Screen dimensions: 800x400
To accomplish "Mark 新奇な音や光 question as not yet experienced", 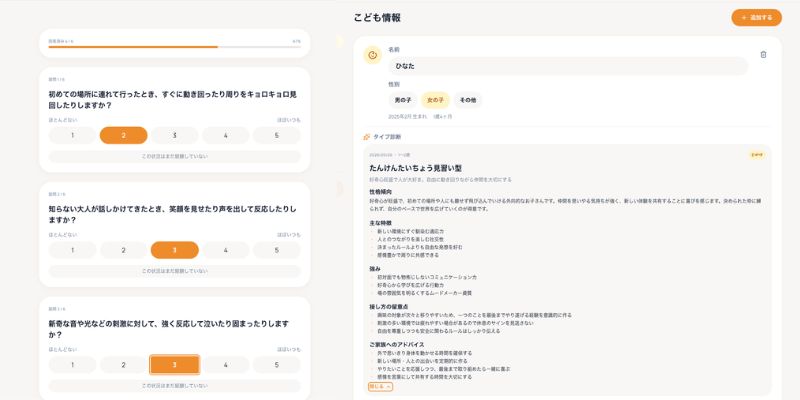I will (174, 386).
